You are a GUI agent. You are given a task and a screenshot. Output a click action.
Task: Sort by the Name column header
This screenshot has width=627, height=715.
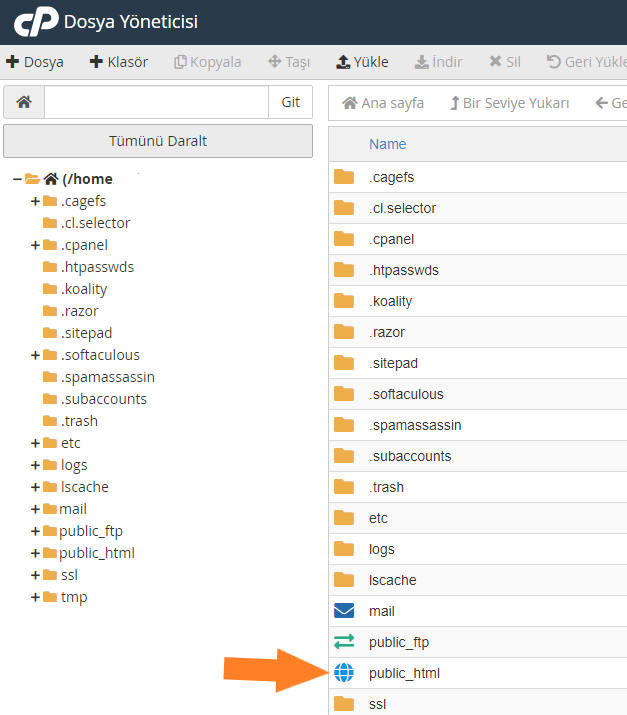pos(387,144)
